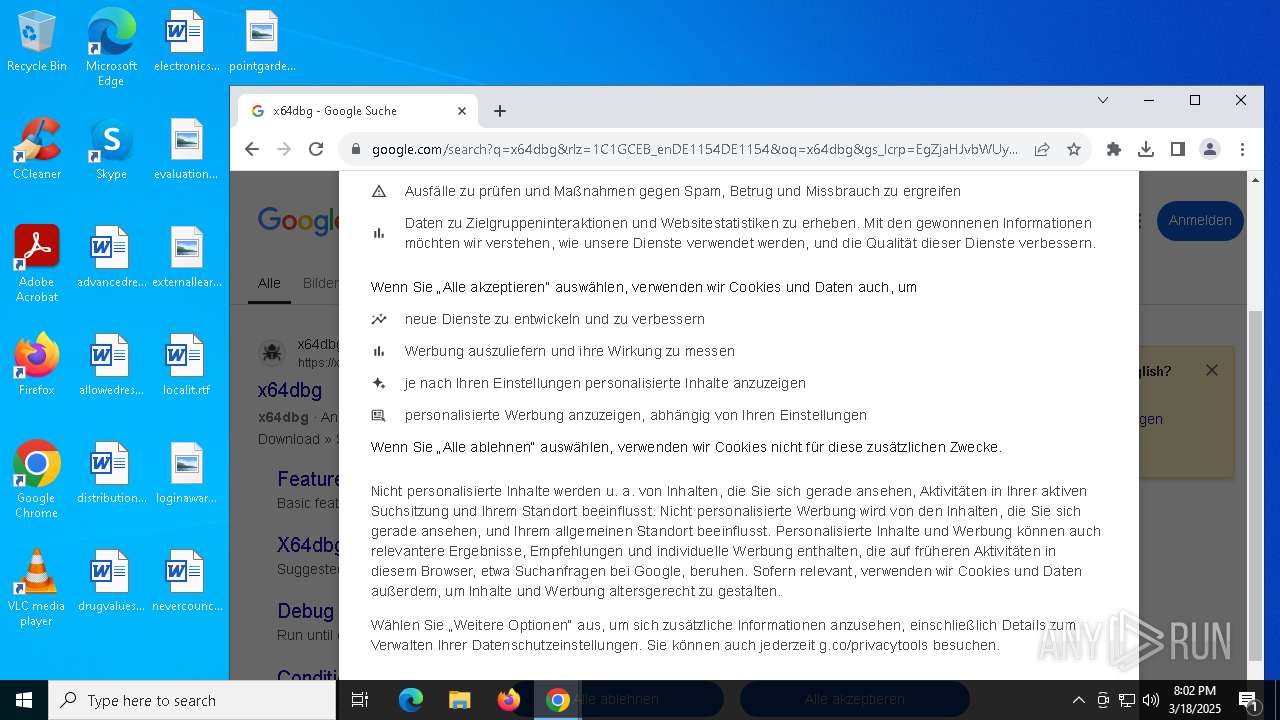Open the Chrome extensions puzzle icon

(x=1114, y=149)
